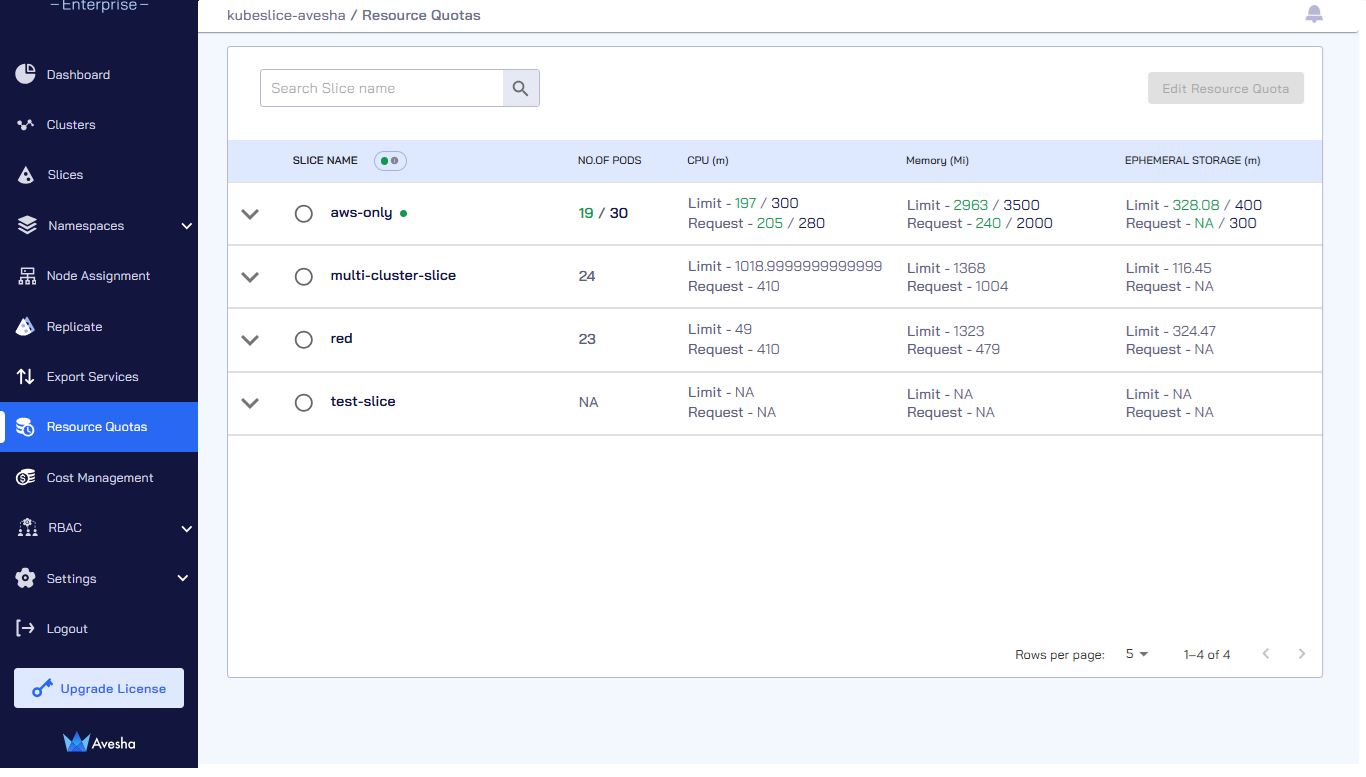Select the red slice radio button
Viewport: 1366px width, 777px height.
[304, 340]
